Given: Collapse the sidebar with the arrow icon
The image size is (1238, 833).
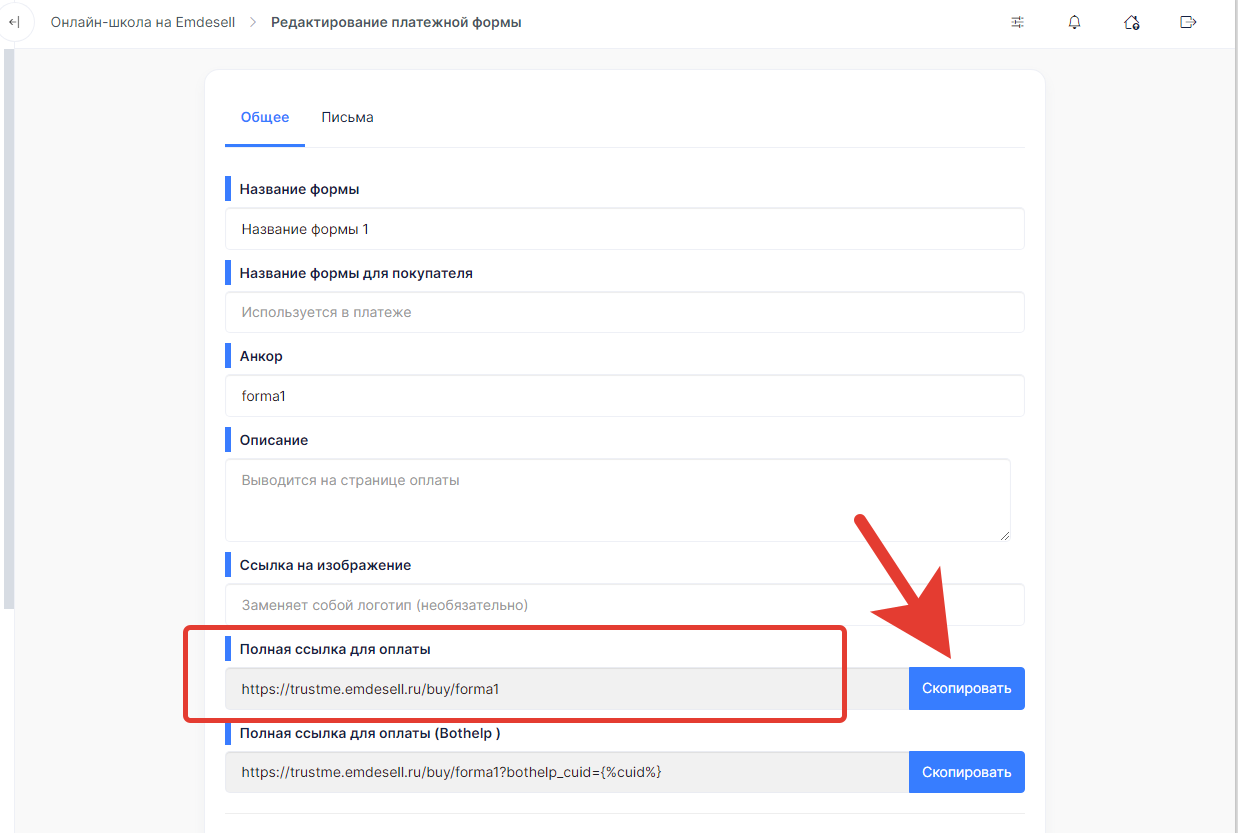Looking at the screenshot, I should click(14, 22).
